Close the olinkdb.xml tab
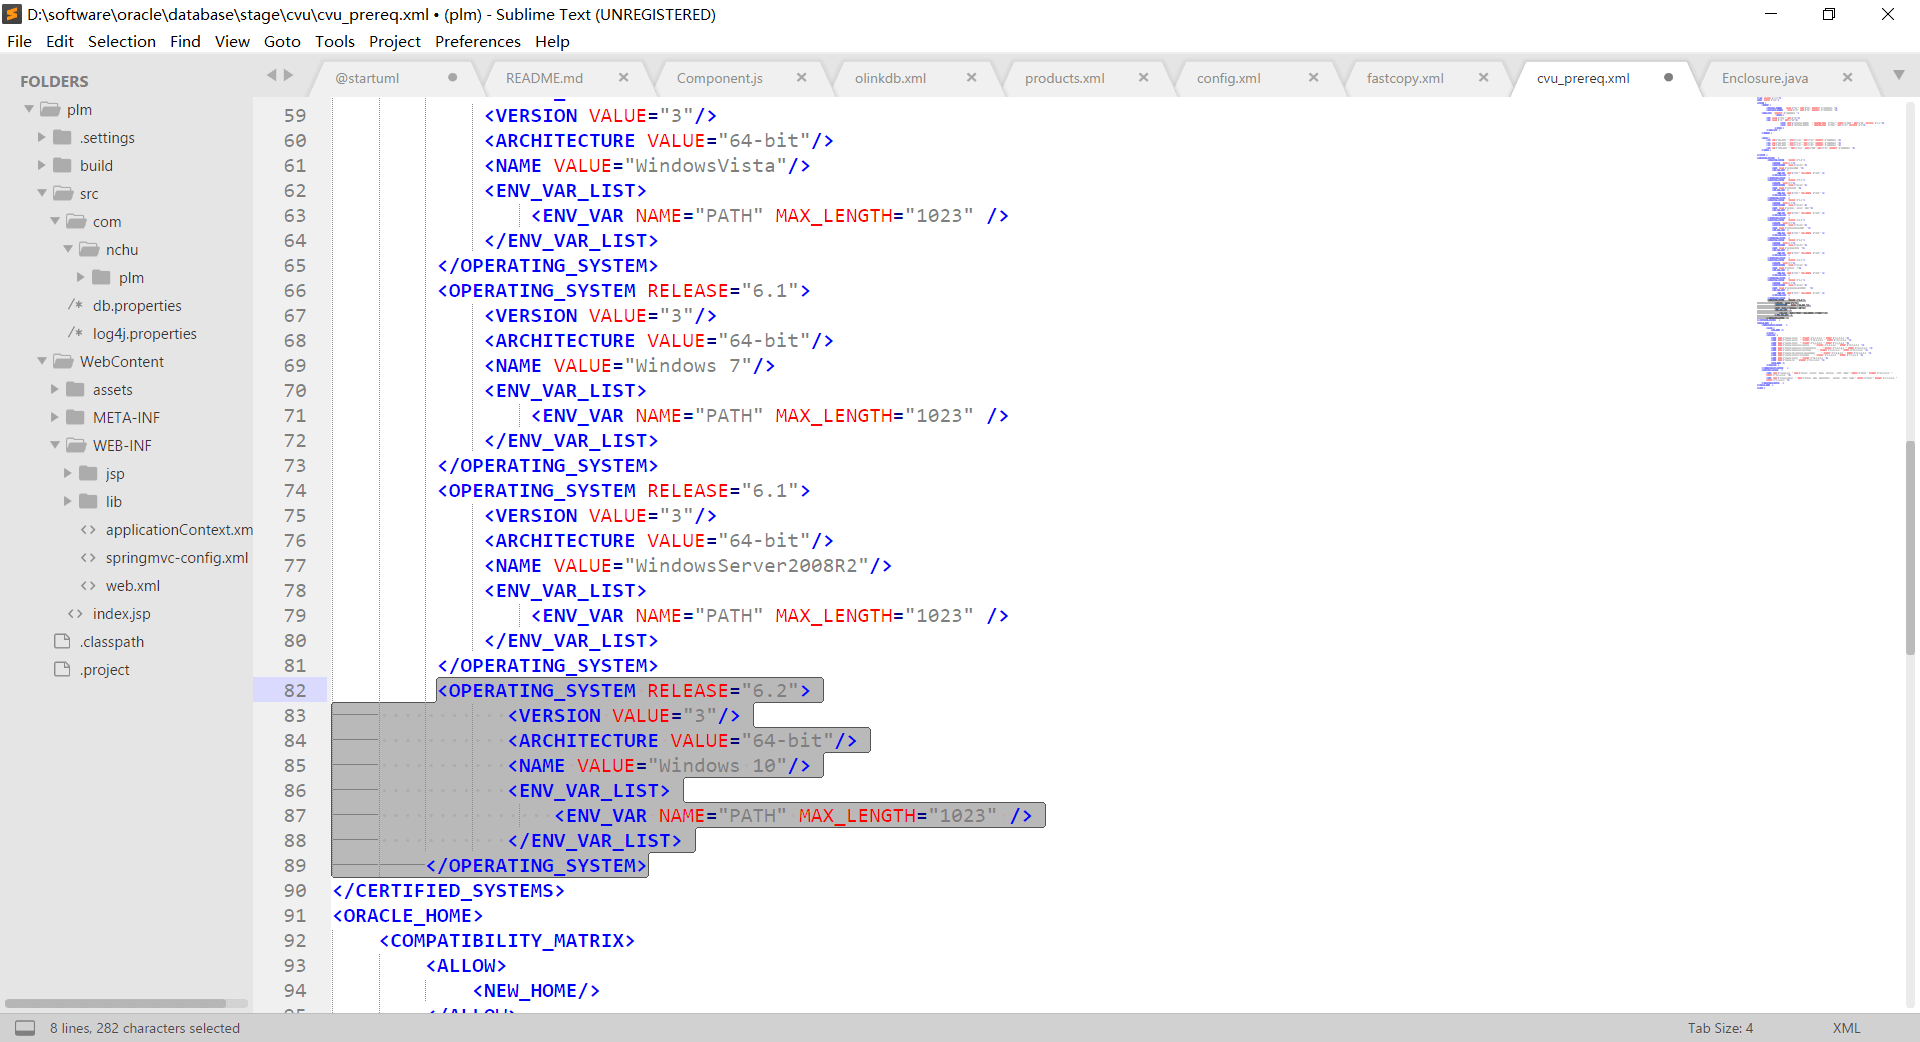1920x1042 pixels. point(971,78)
